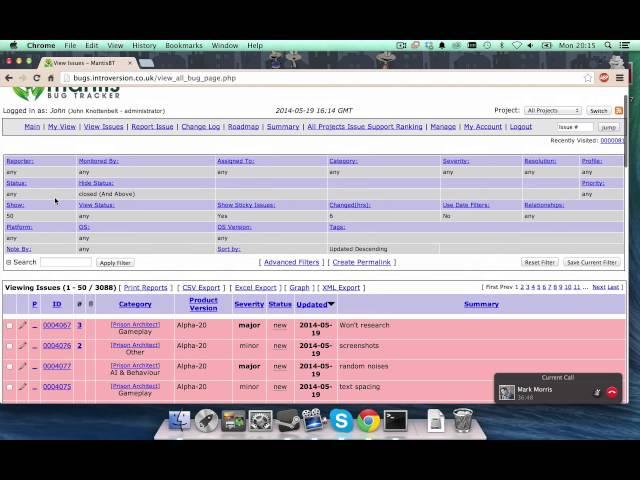Click the Logout link
This screenshot has height=480, width=640.
521,127
